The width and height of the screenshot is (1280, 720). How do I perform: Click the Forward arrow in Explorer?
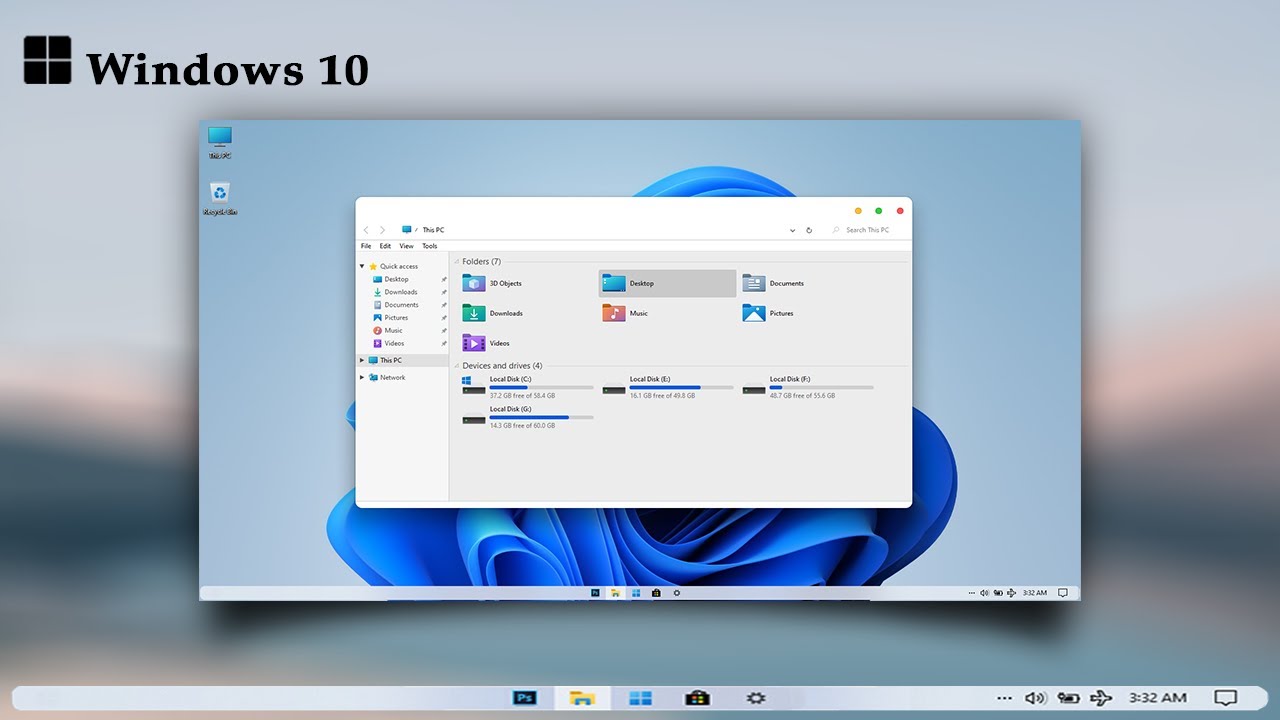(x=382, y=230)
